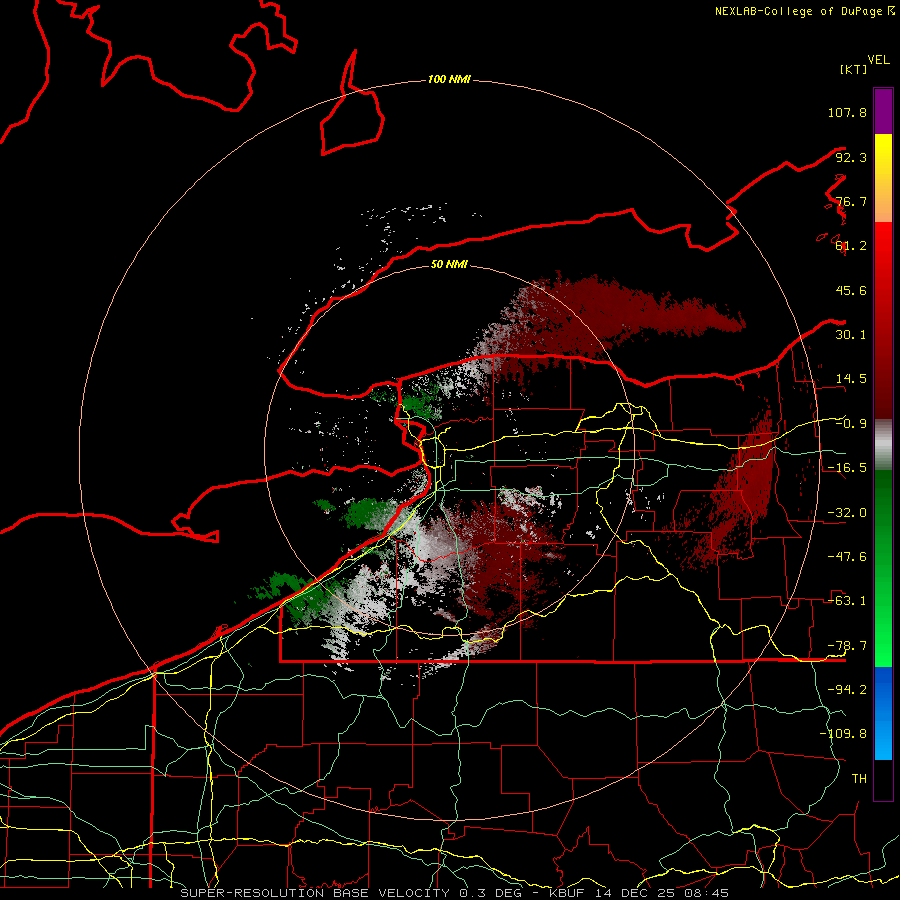Pick the purple segment of velocity scale

tap(883, 111)
